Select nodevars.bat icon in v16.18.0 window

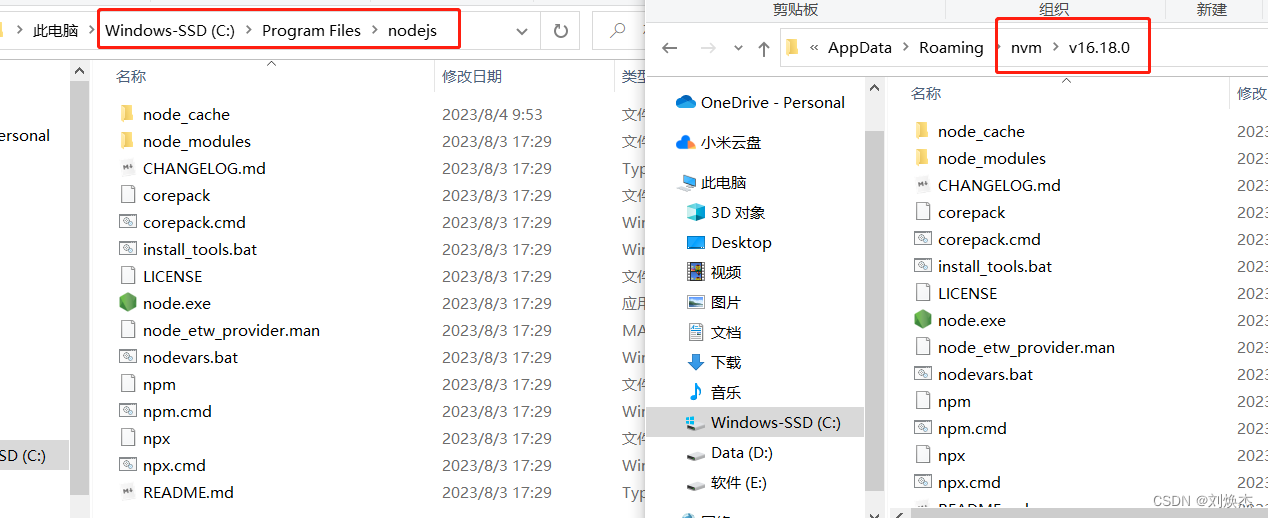click(x=922, y=374)
